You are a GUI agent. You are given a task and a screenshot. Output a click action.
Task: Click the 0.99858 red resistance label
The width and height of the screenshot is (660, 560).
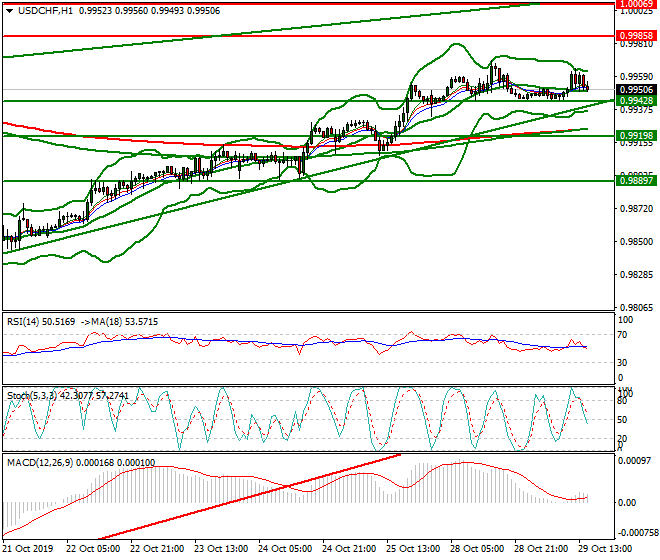[x=637, y=36]
